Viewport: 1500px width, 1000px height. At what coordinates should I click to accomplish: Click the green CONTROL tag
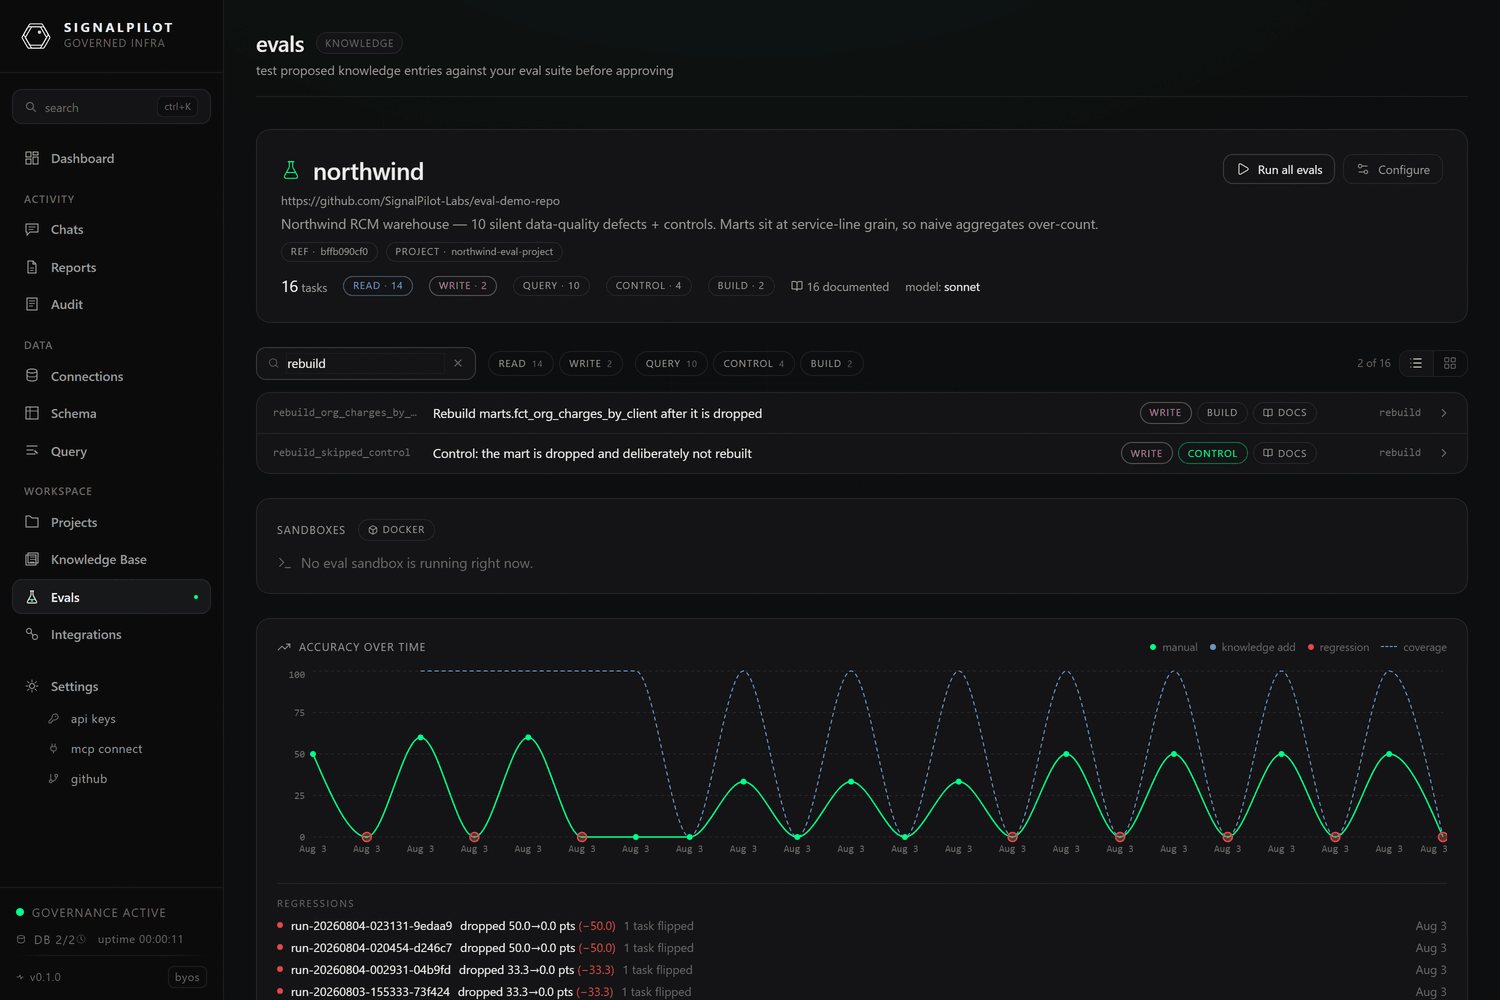click(x=1213, y=453)
